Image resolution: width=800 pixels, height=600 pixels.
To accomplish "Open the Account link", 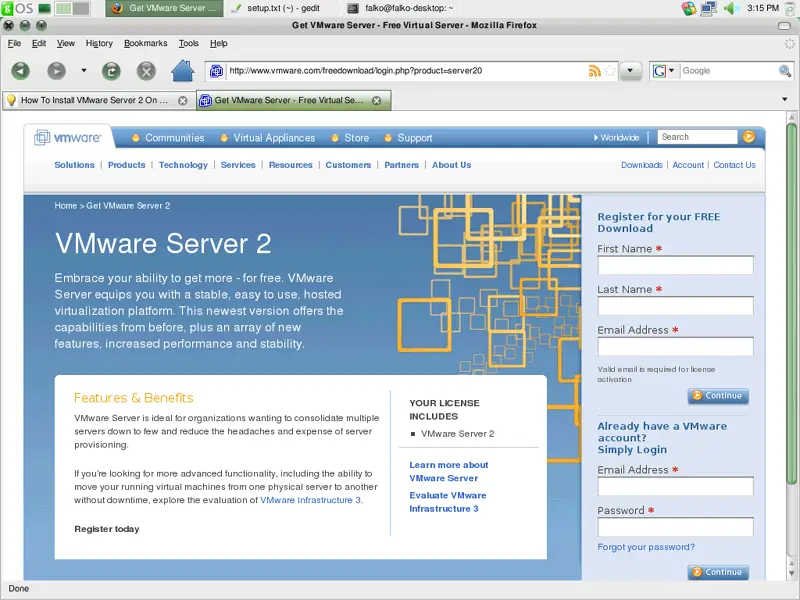I will (x=688, y=165).
